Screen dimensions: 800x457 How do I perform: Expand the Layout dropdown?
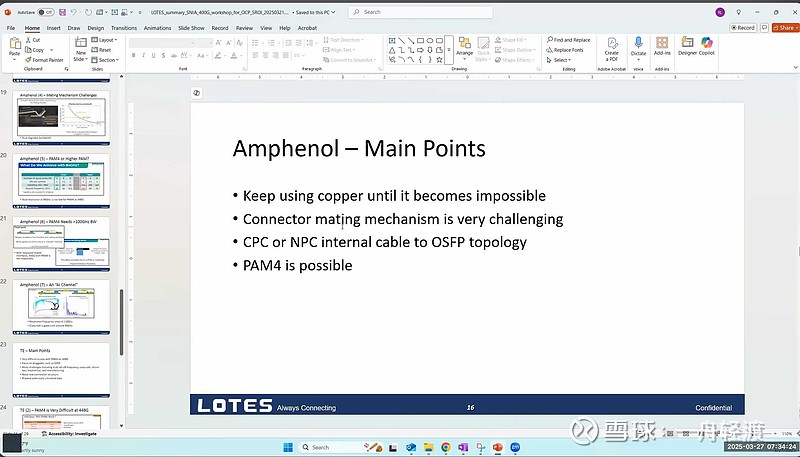click(104, 40)
